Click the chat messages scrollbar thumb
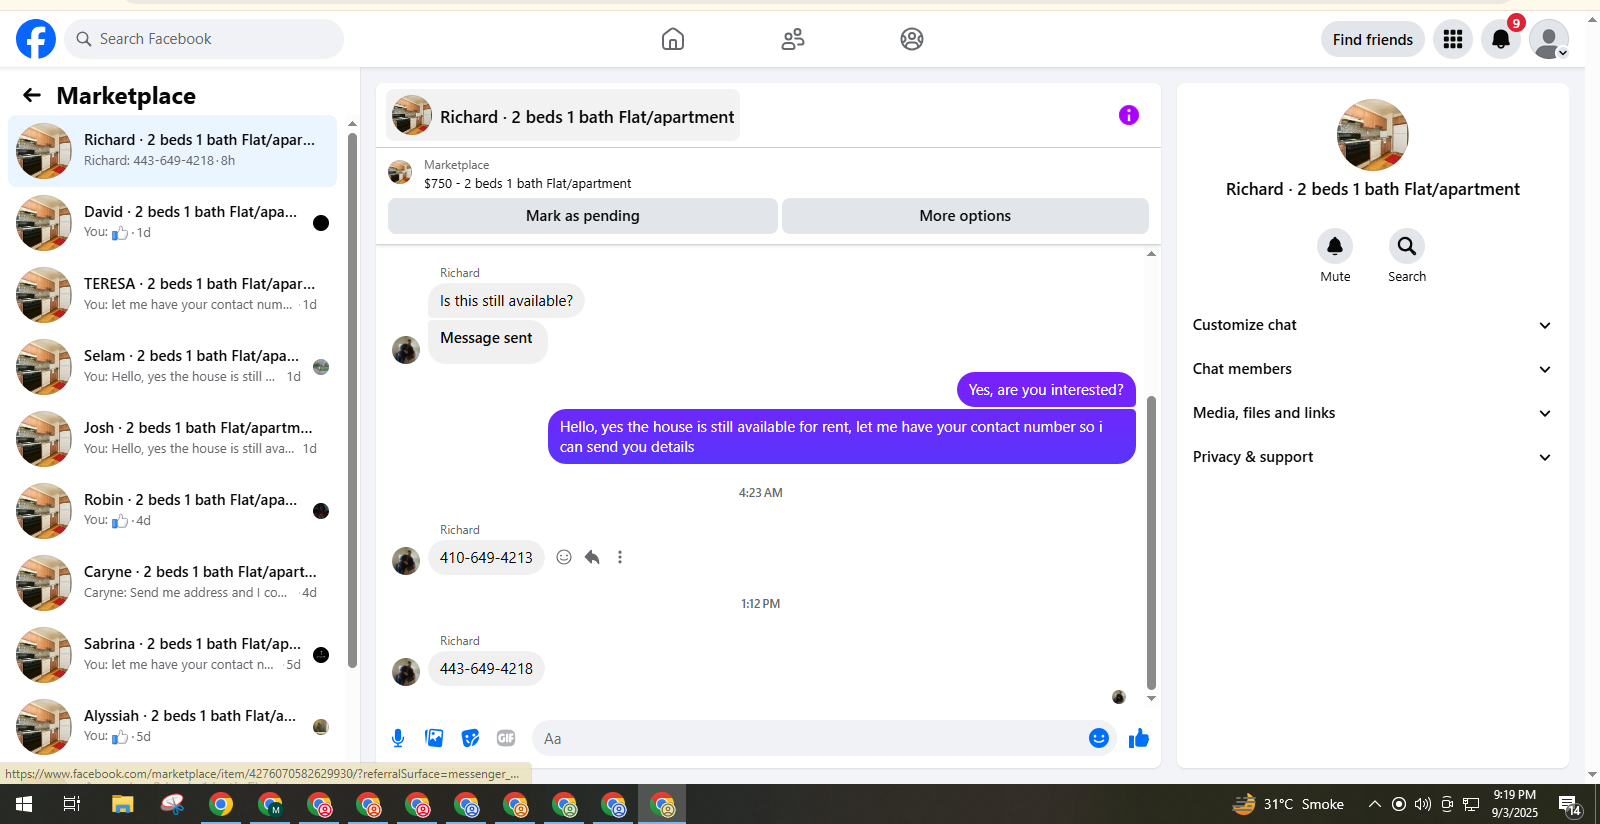1600x824 pixels. click(x=1151, y=543)
